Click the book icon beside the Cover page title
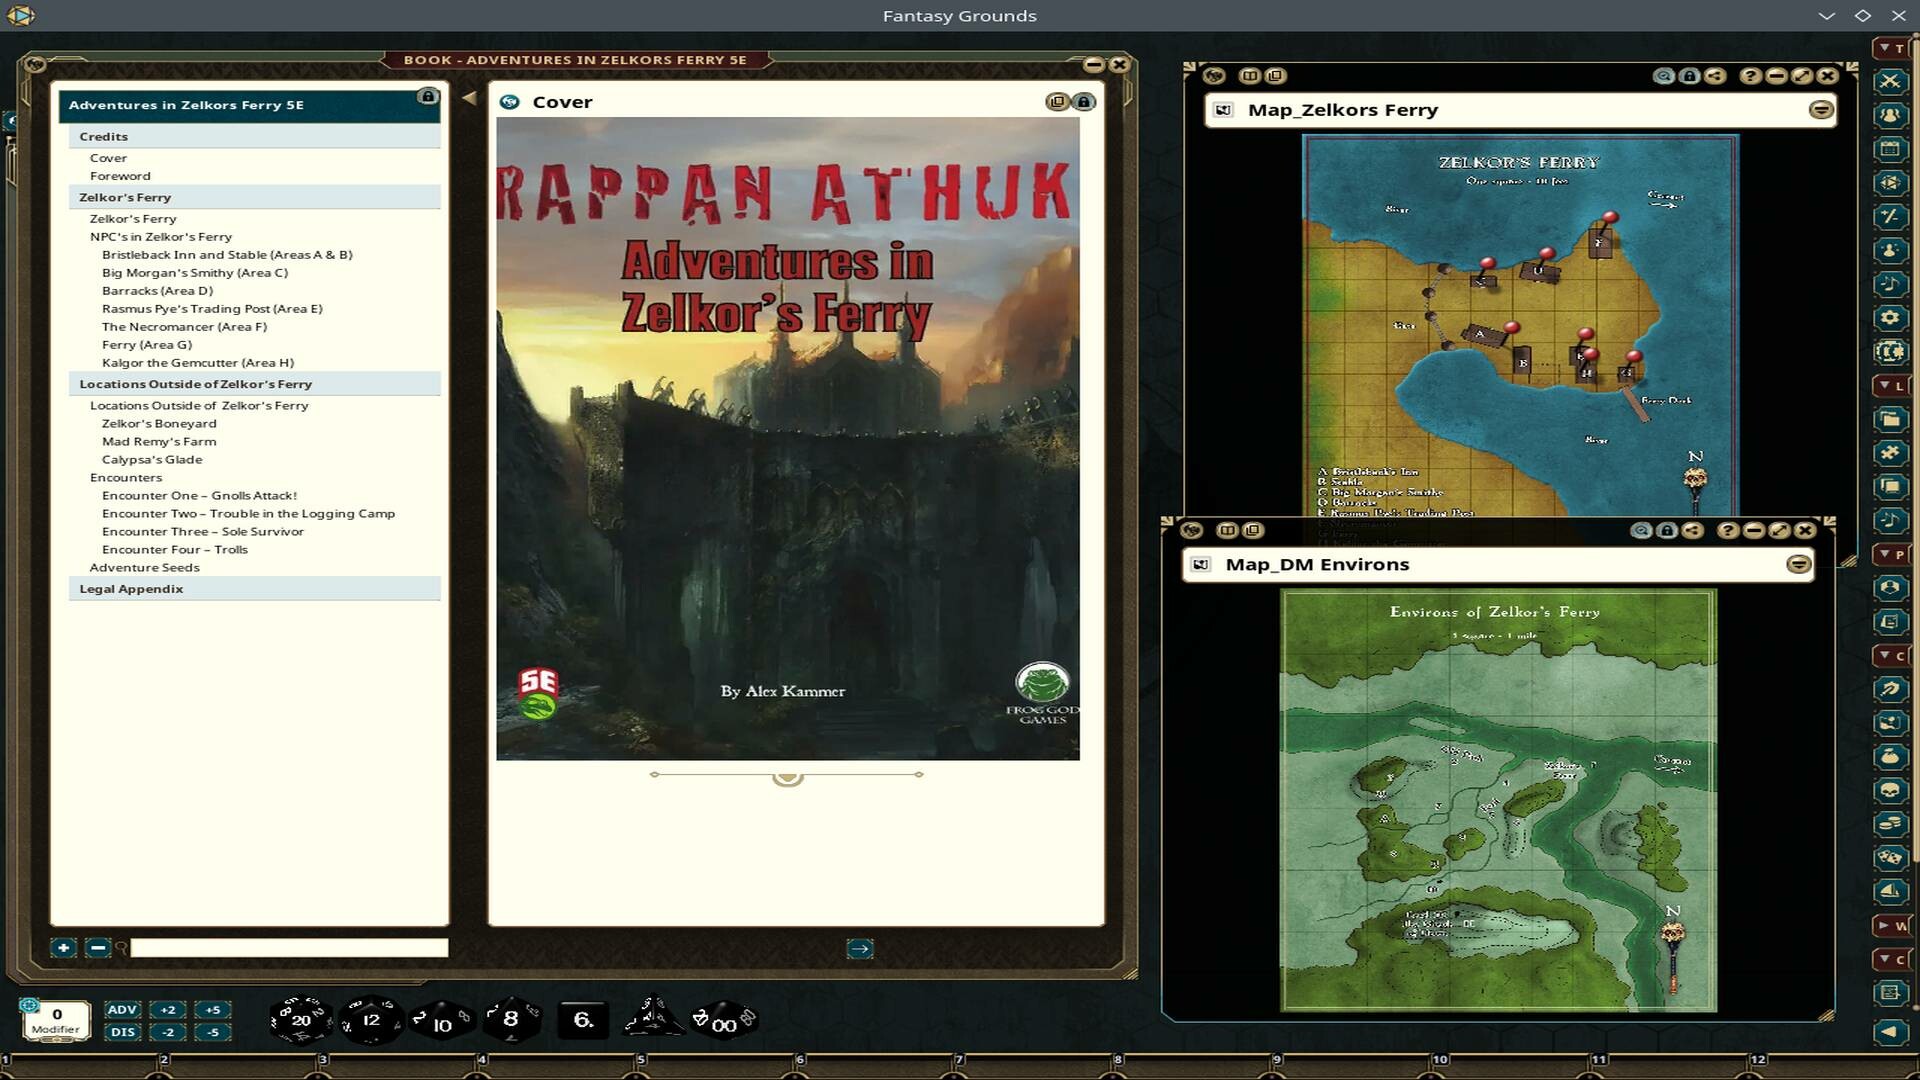Viewport: 1920px width, 1080px height. [x=511, y=101]
